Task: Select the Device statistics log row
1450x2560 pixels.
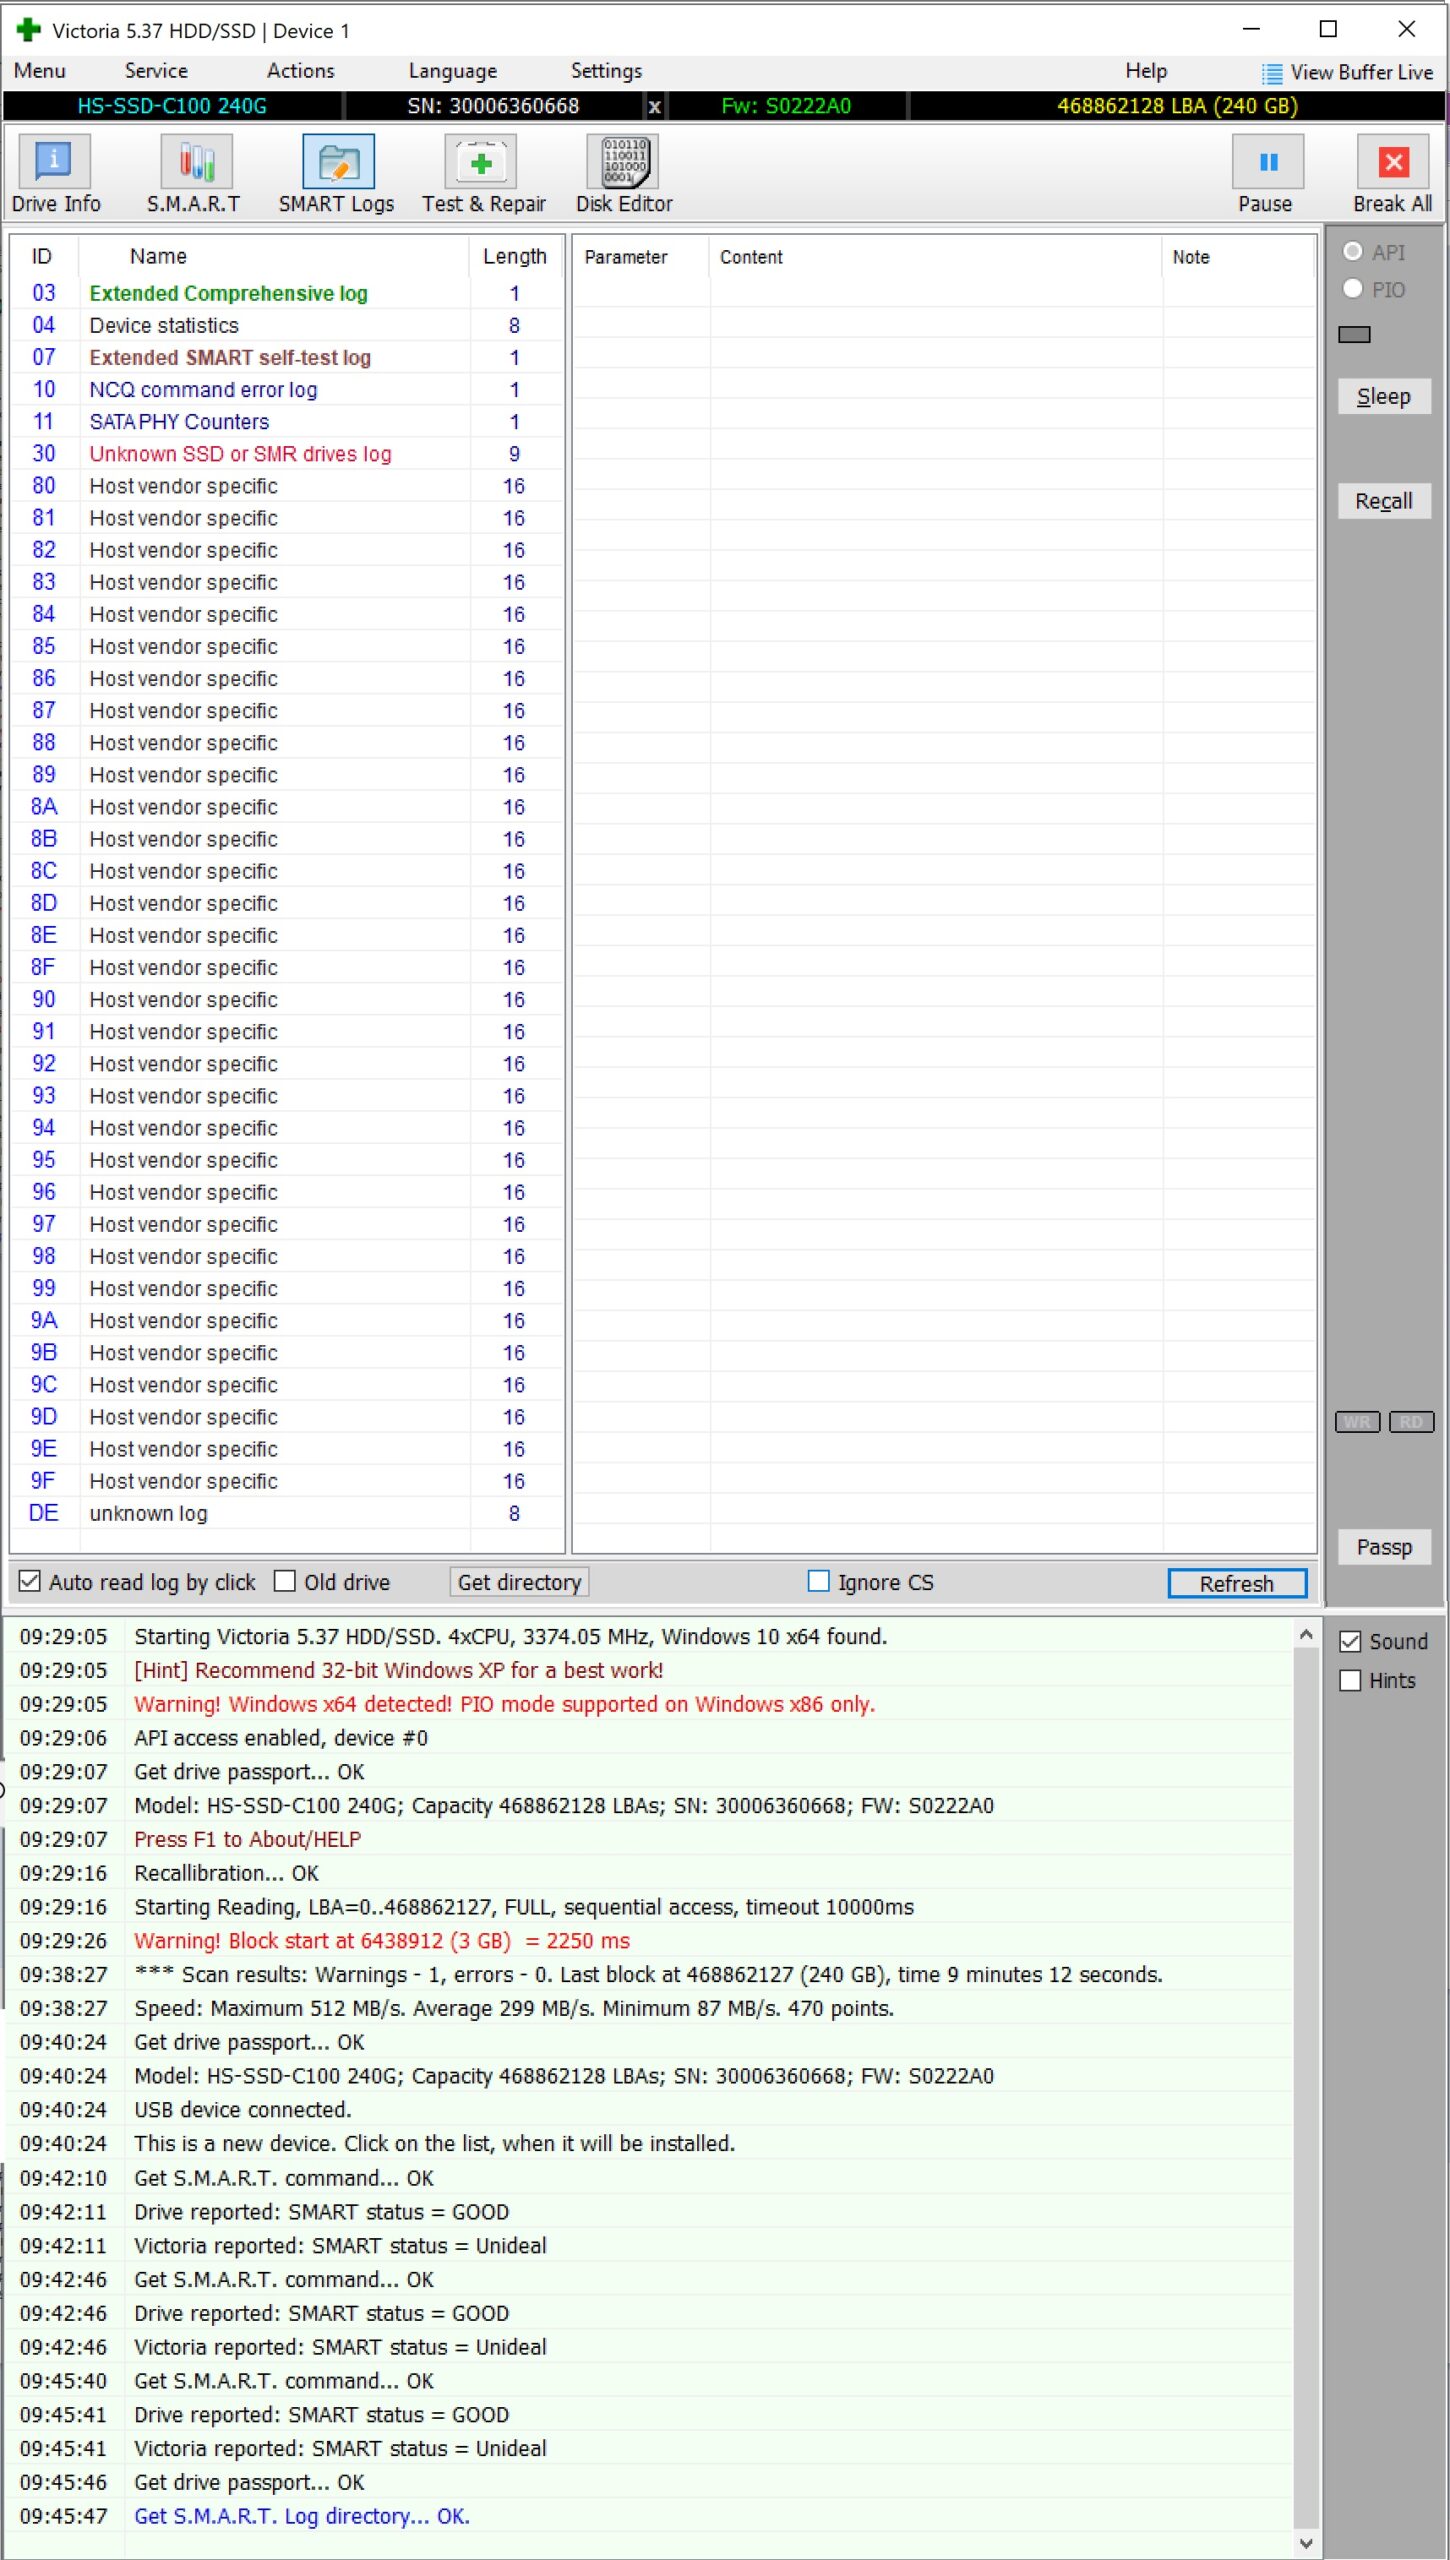Action: coord(287,325)
